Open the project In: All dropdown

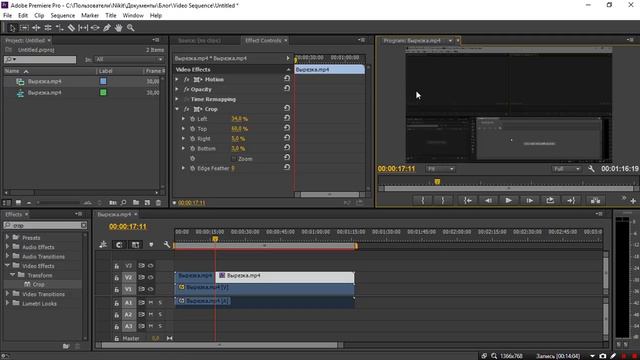pyautogui.click(x=129, y=60)
